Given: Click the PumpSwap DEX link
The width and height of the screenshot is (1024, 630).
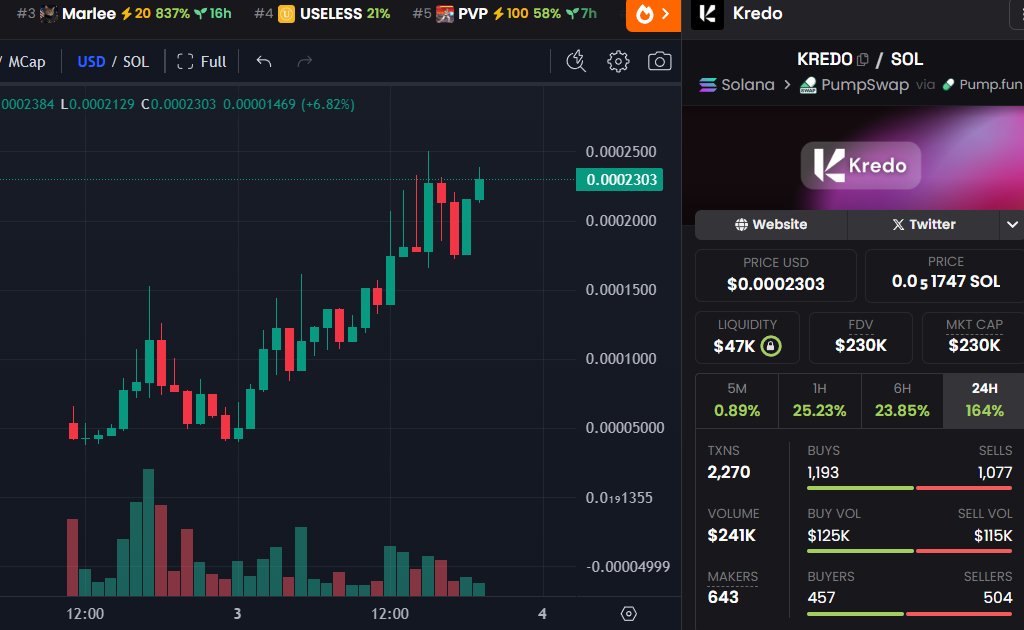Looking at the screenshot, I should (x=854, y=85).
